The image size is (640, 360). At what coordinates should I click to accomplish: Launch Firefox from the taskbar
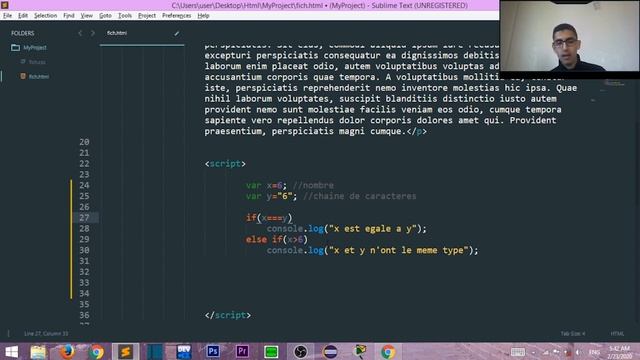pyautogui.click(x=67, y=351)
